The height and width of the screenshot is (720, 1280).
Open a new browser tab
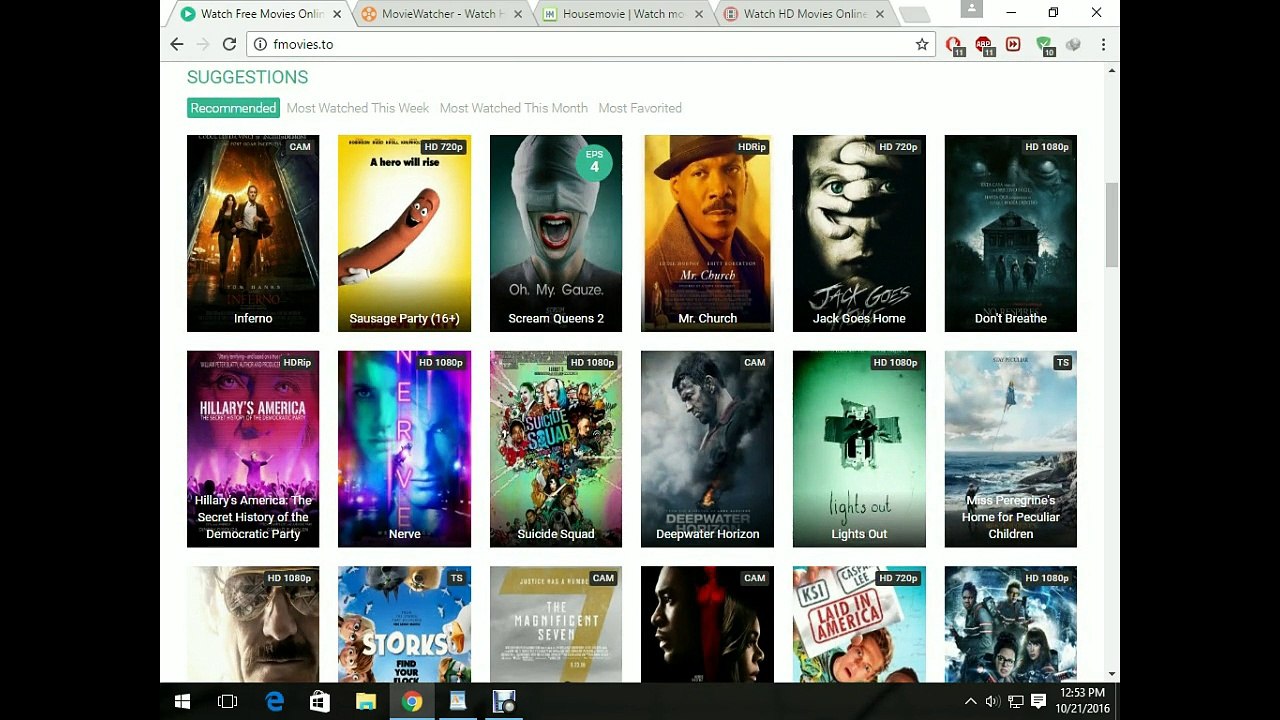click(x=914, y=14)
